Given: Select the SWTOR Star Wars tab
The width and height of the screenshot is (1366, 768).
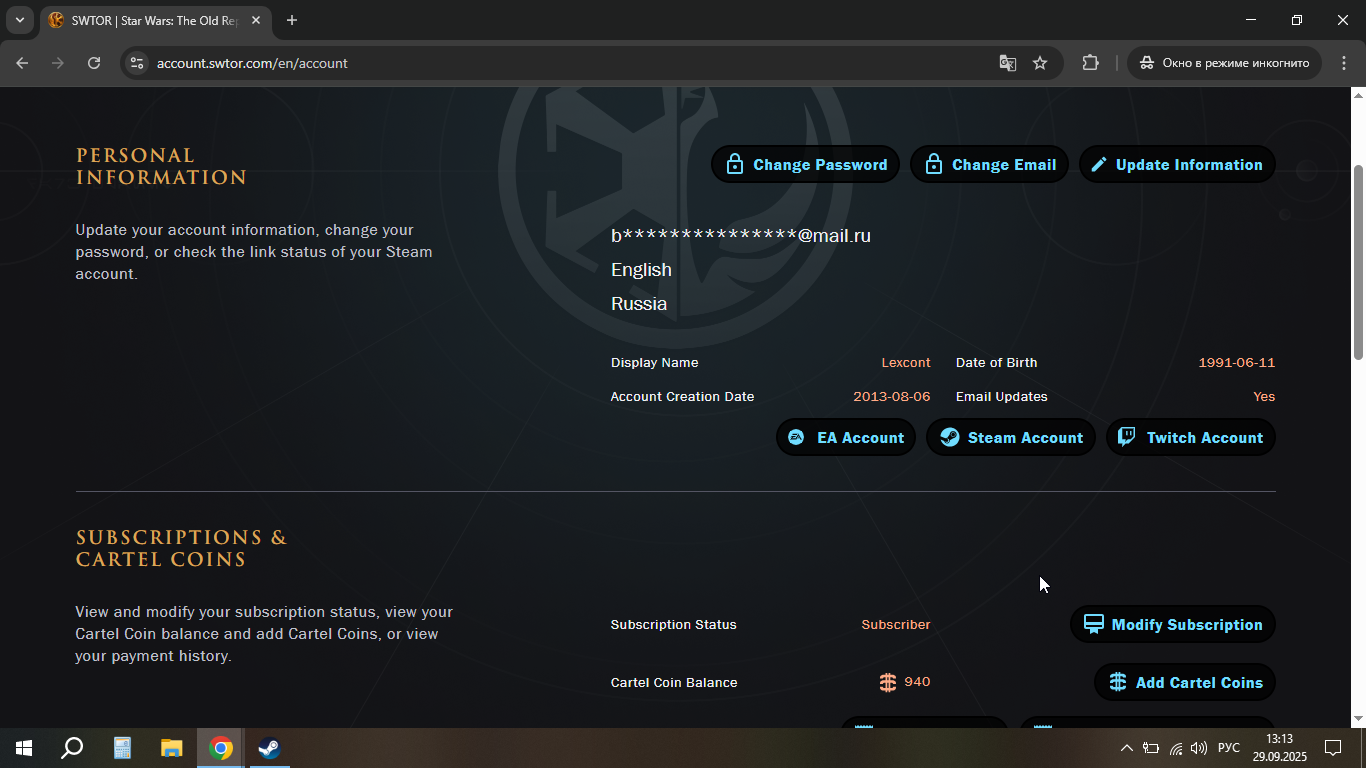Looking at the screenshot, I should click(155, 20).
